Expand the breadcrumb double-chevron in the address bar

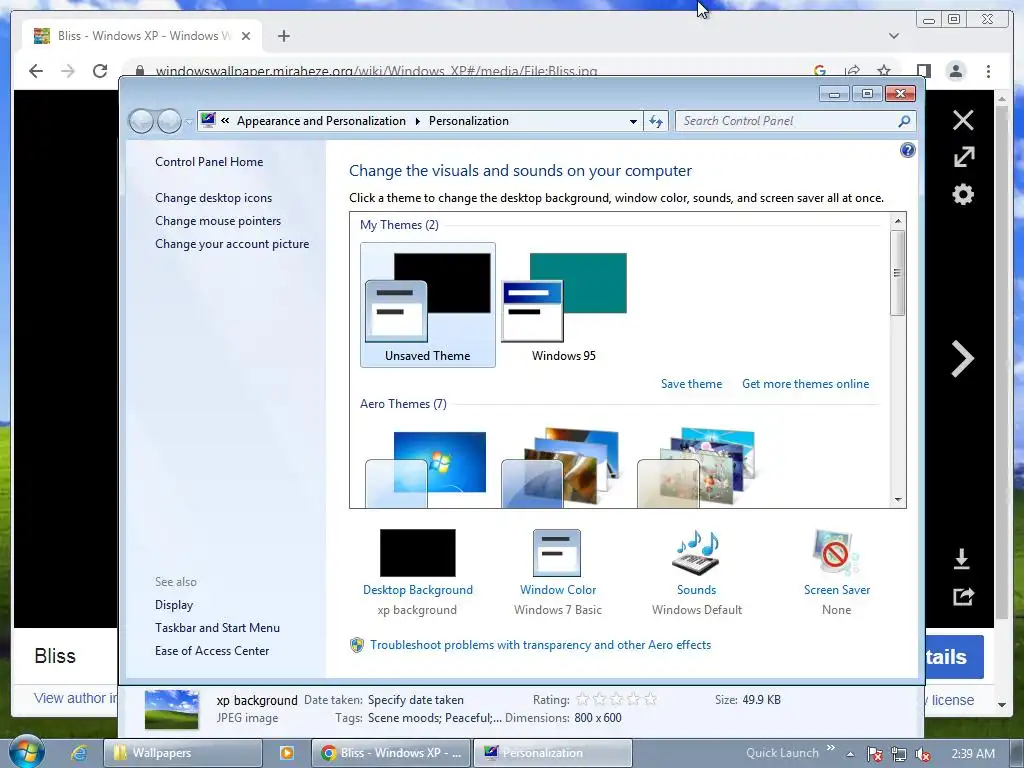pyautogui.click(x=225, y=121)
